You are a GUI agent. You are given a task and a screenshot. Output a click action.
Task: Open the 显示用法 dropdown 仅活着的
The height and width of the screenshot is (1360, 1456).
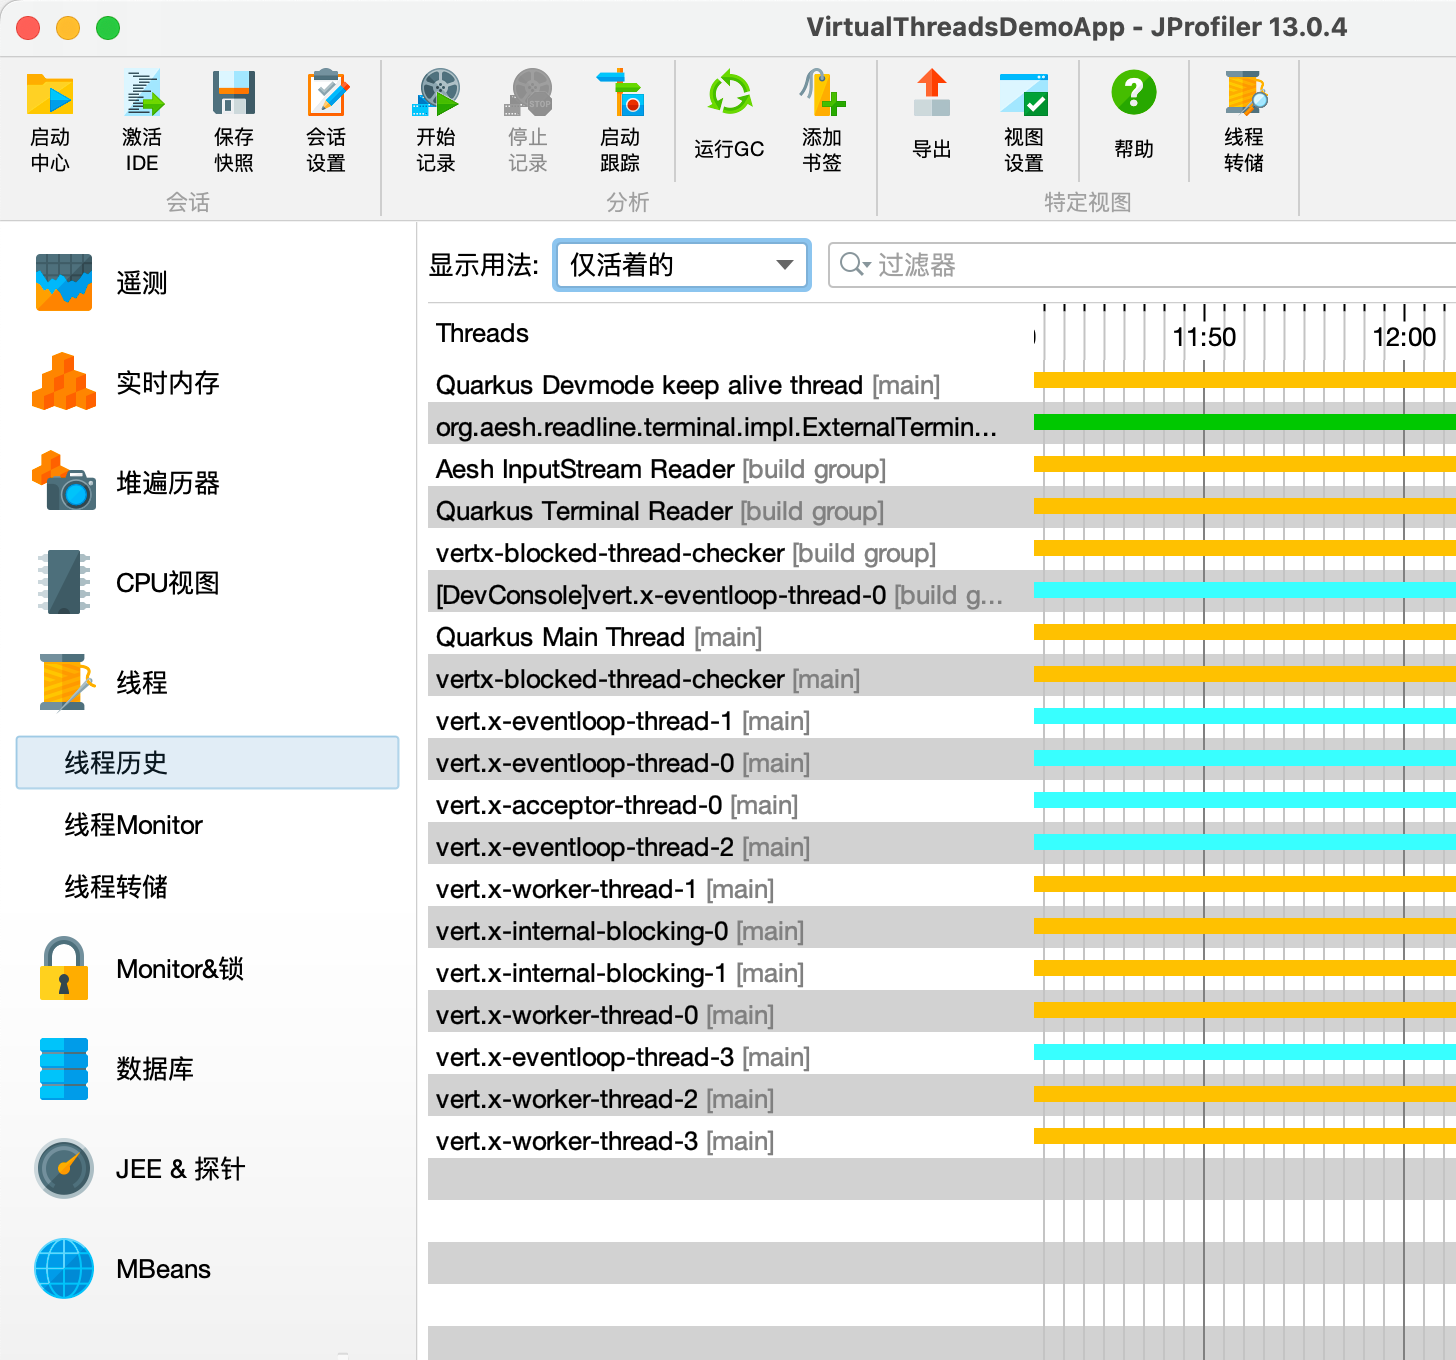click(x=682, y=265)
